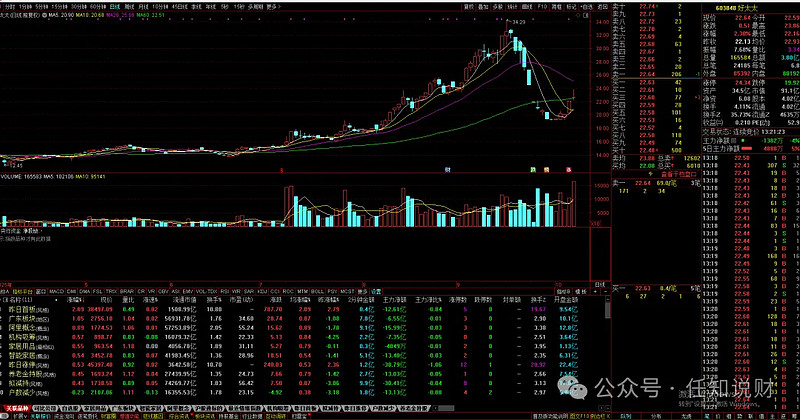This screenshot has width=800, height=420.
Task: Switch to the 分时 intraday chart
Action: 10,7
